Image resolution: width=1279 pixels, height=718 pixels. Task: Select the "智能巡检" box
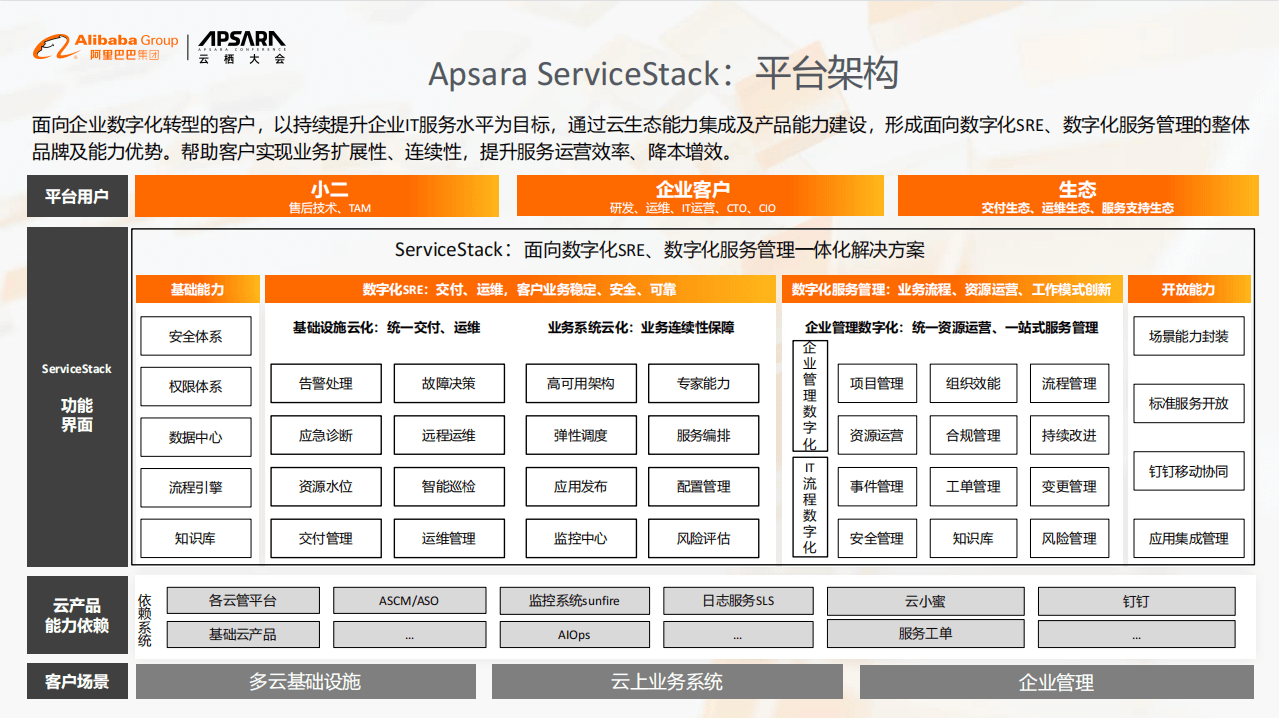tap(449, 487)
